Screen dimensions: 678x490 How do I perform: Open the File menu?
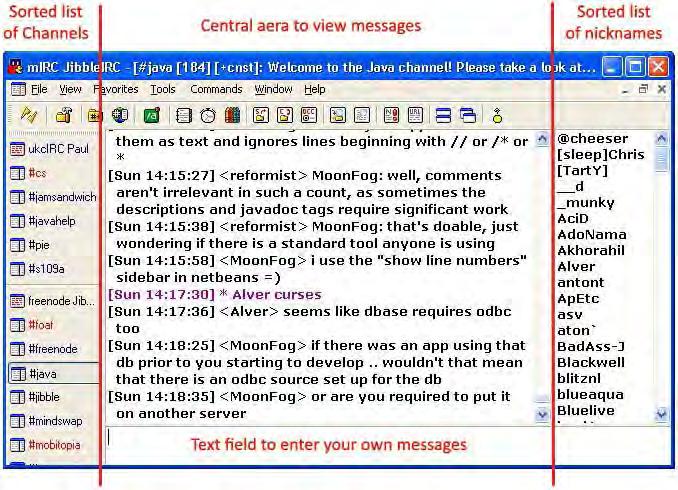coord(39,89)
